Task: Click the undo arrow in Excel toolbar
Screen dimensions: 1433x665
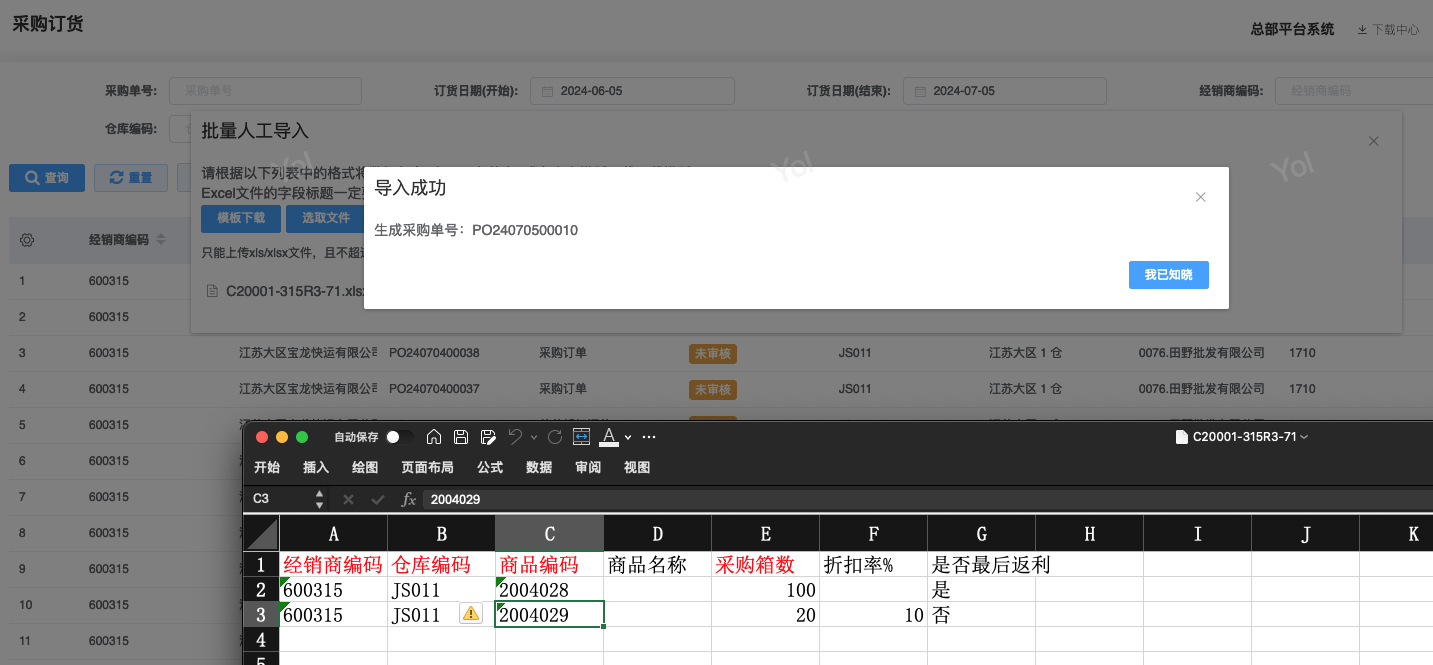Action: [x=515, y=437]
